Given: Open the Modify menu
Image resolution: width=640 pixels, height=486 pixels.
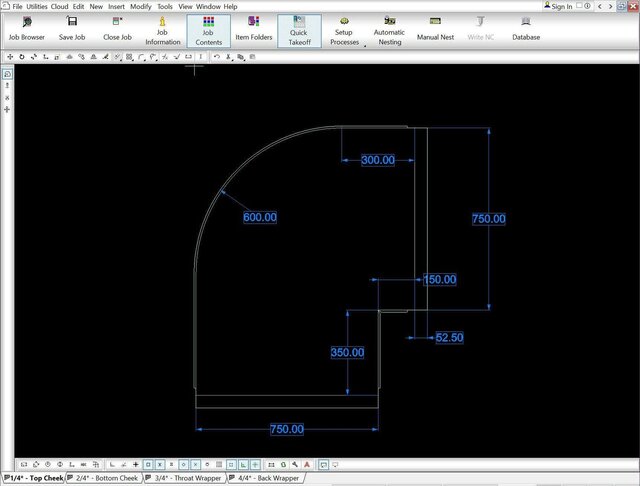Looking at the screenshot, I should coord(140,7).
